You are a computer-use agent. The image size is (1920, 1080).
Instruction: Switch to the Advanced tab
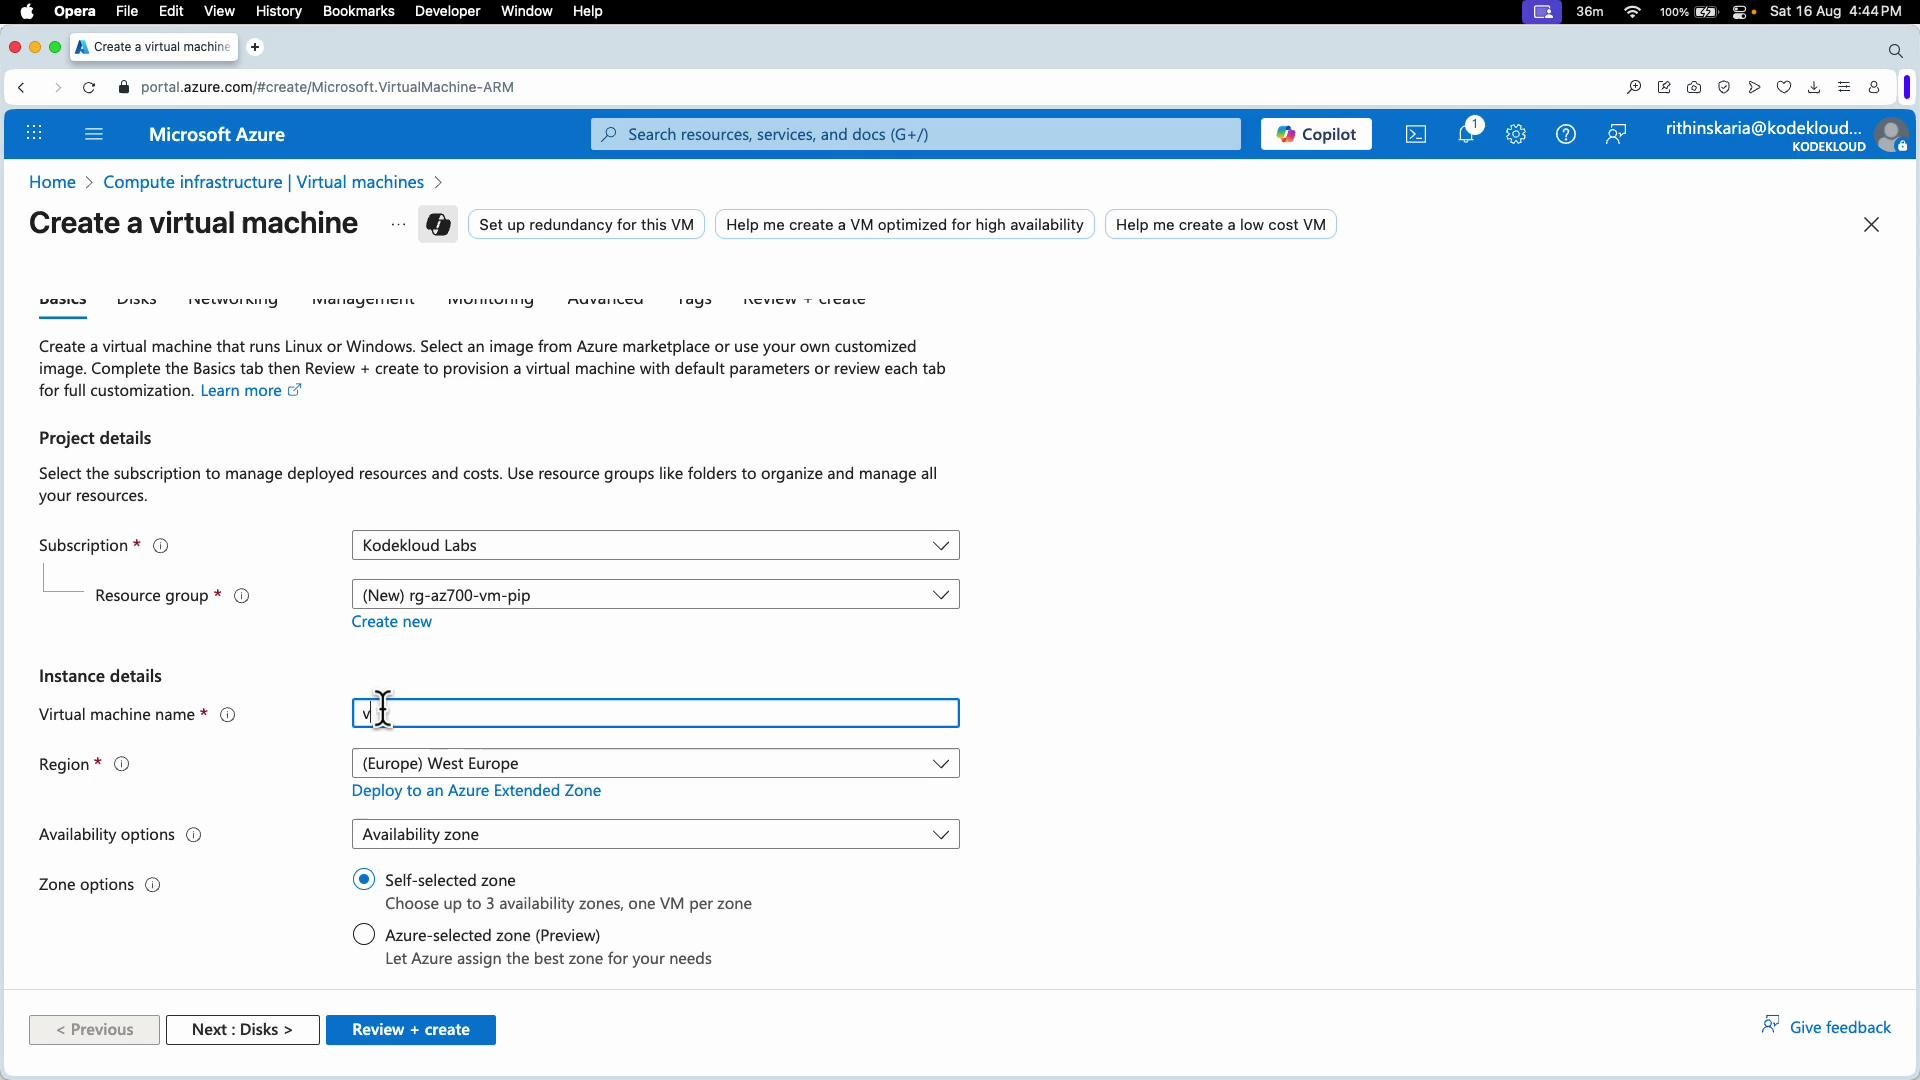tap(605, 300)
